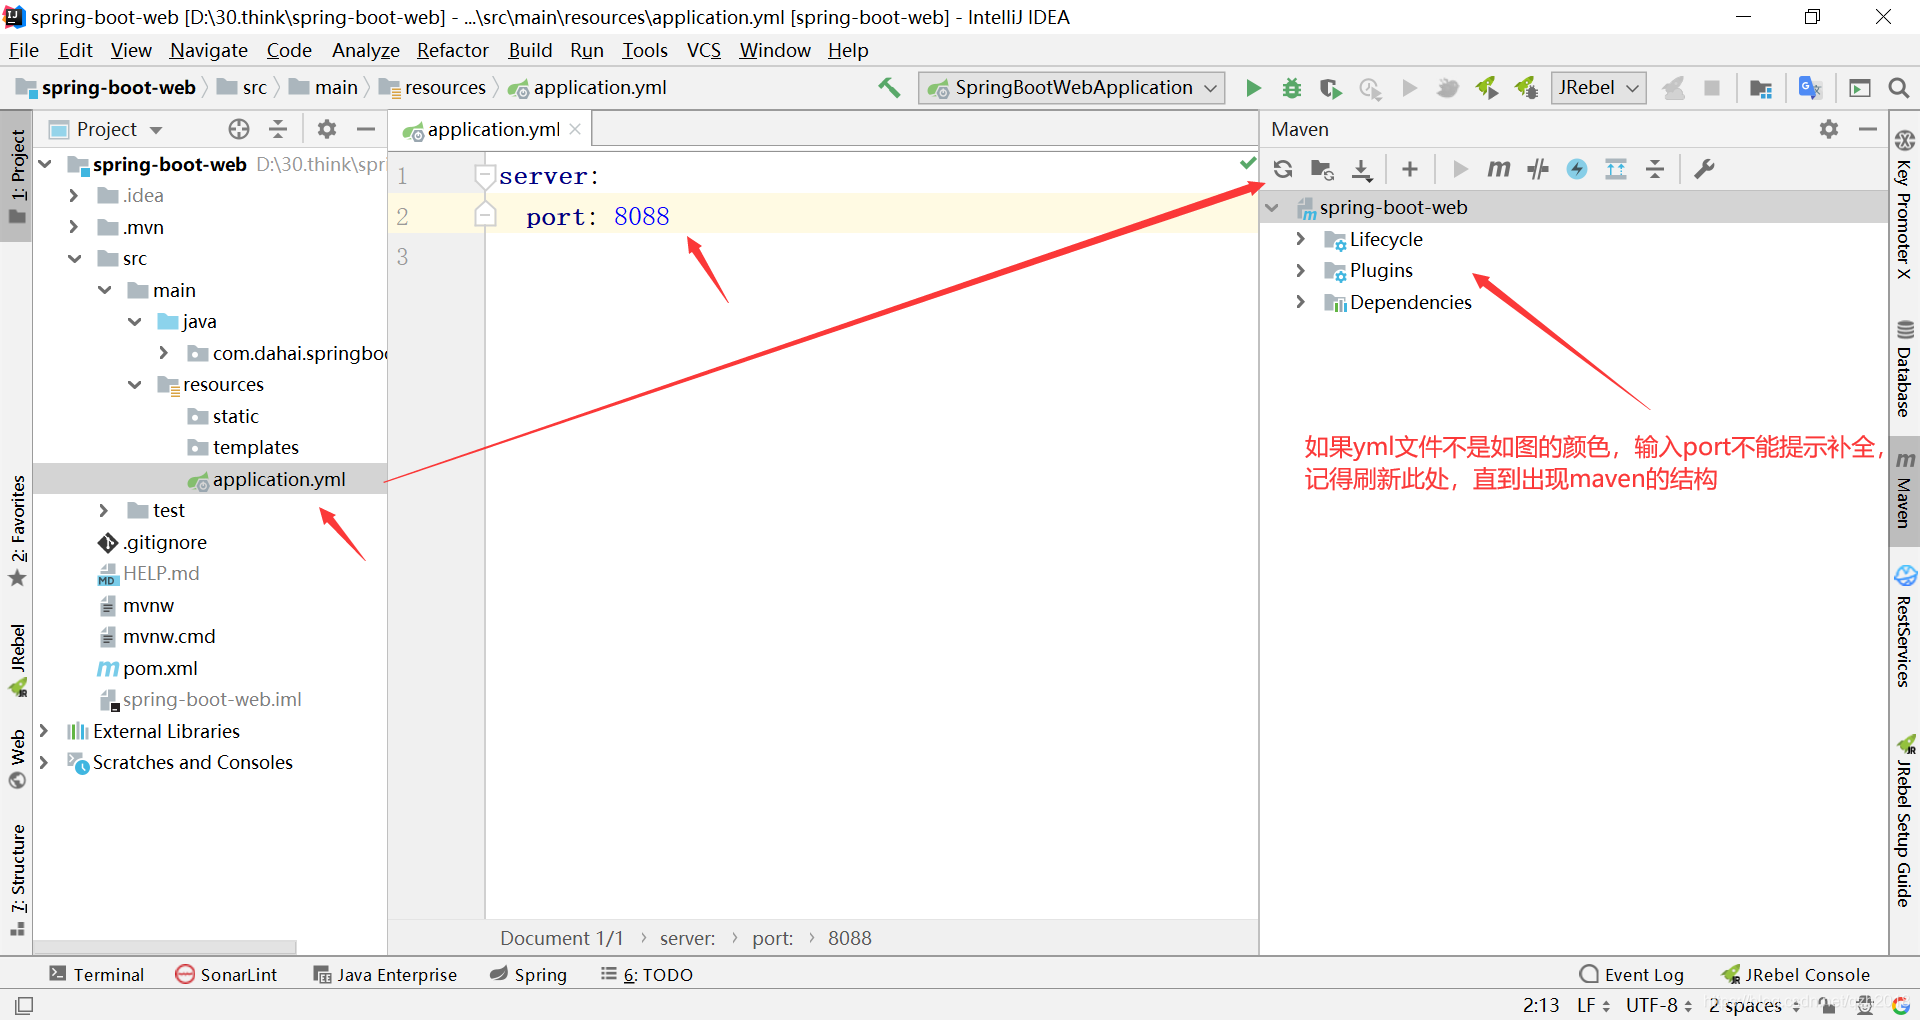Start debugging with the bug icon
The image size is (1920, 1020).
[1292, 88]
